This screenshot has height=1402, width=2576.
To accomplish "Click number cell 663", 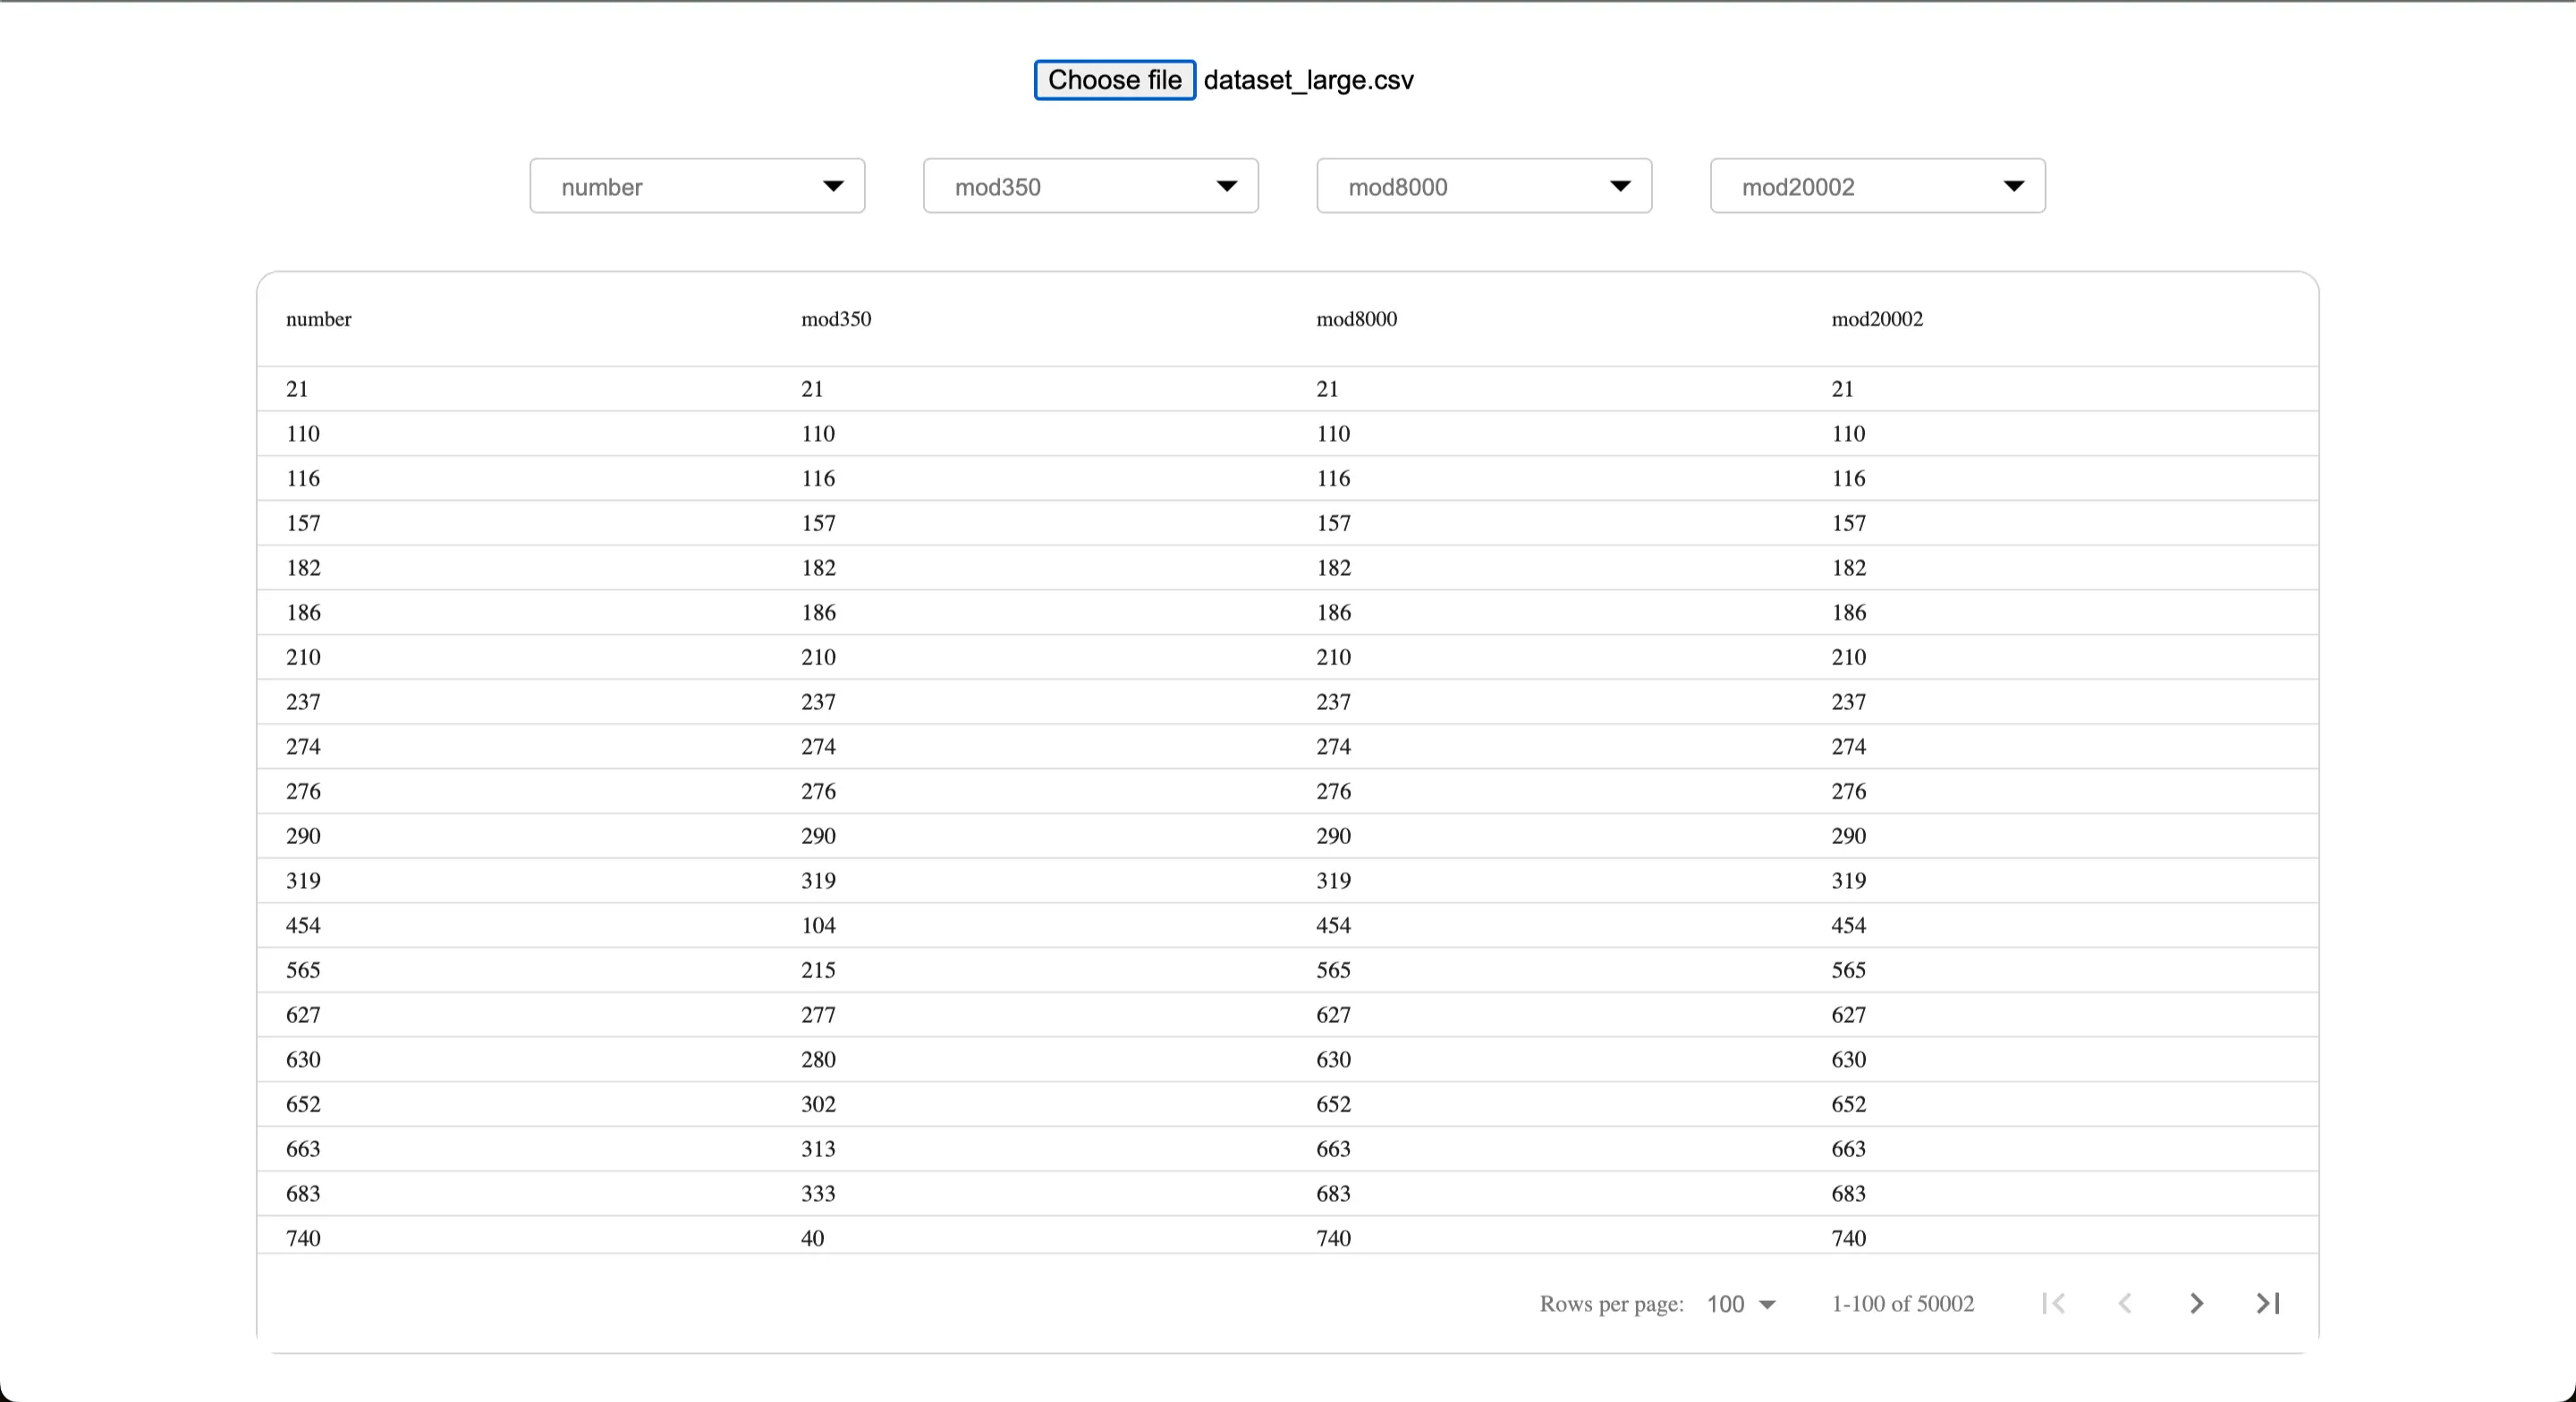I will pyautogui.click(x=303, y=1149).
